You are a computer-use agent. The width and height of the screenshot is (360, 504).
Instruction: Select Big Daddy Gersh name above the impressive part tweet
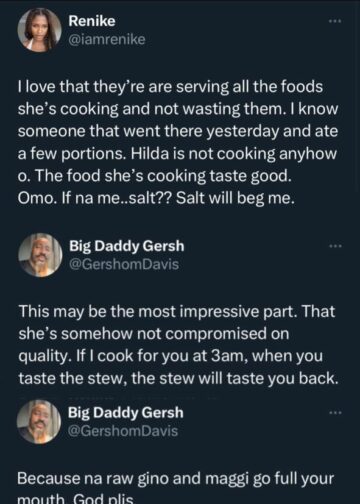(x=127, y=246)
